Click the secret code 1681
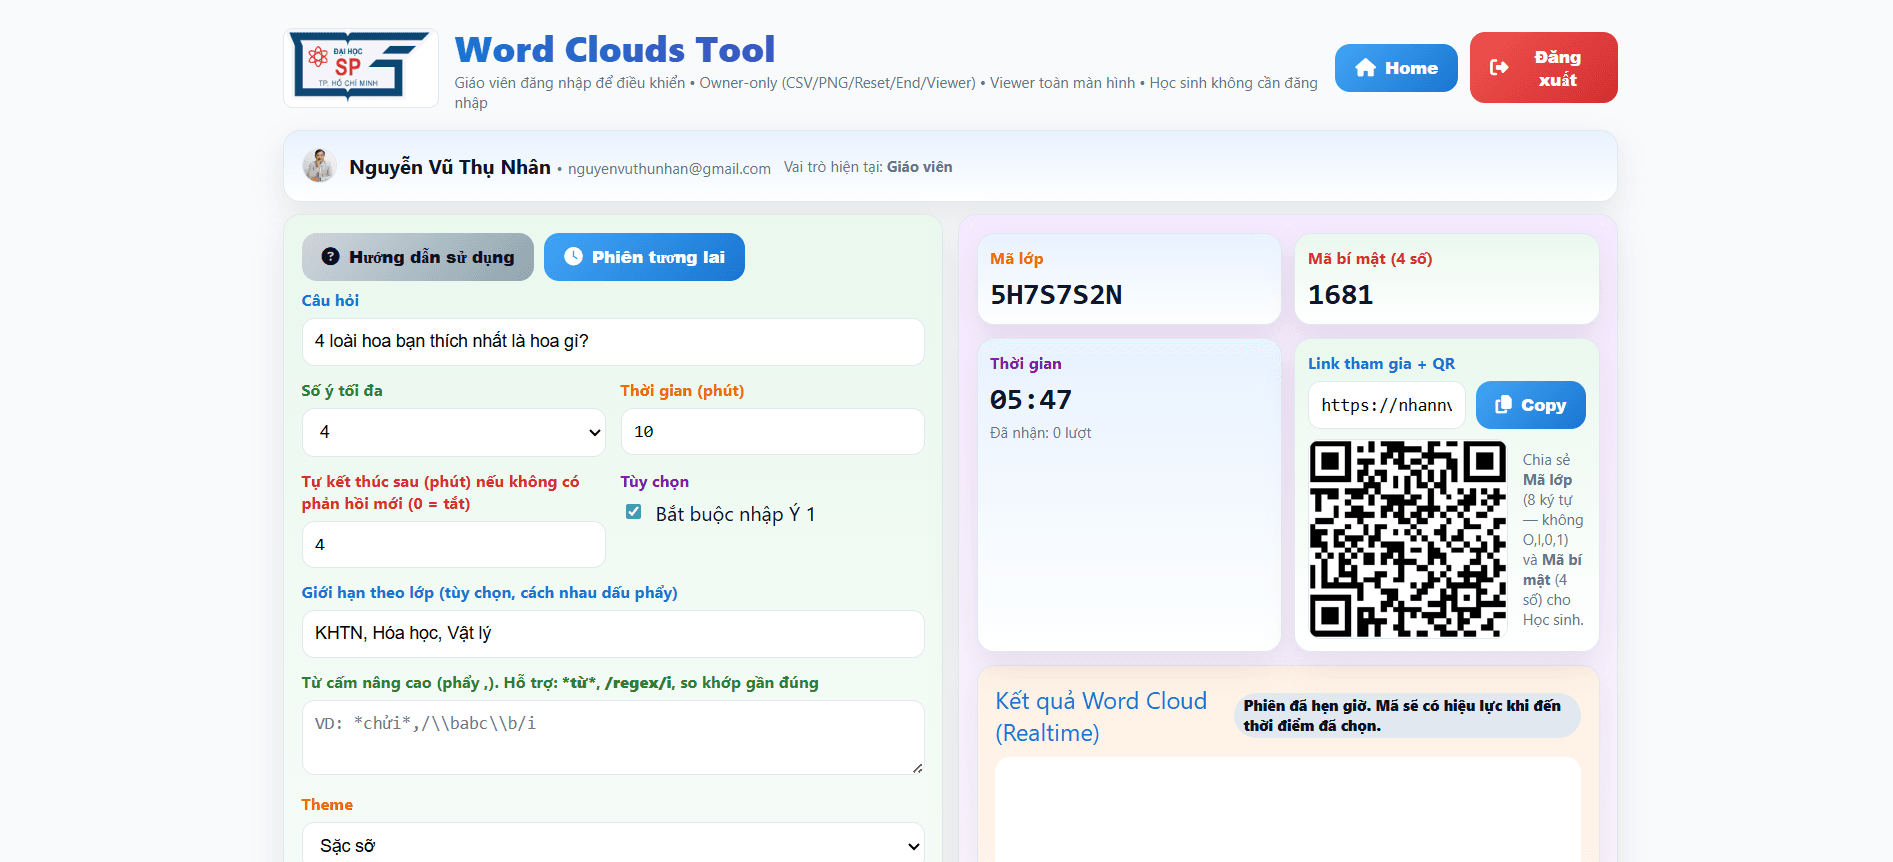The image size is (1893, 862). 1340,295
